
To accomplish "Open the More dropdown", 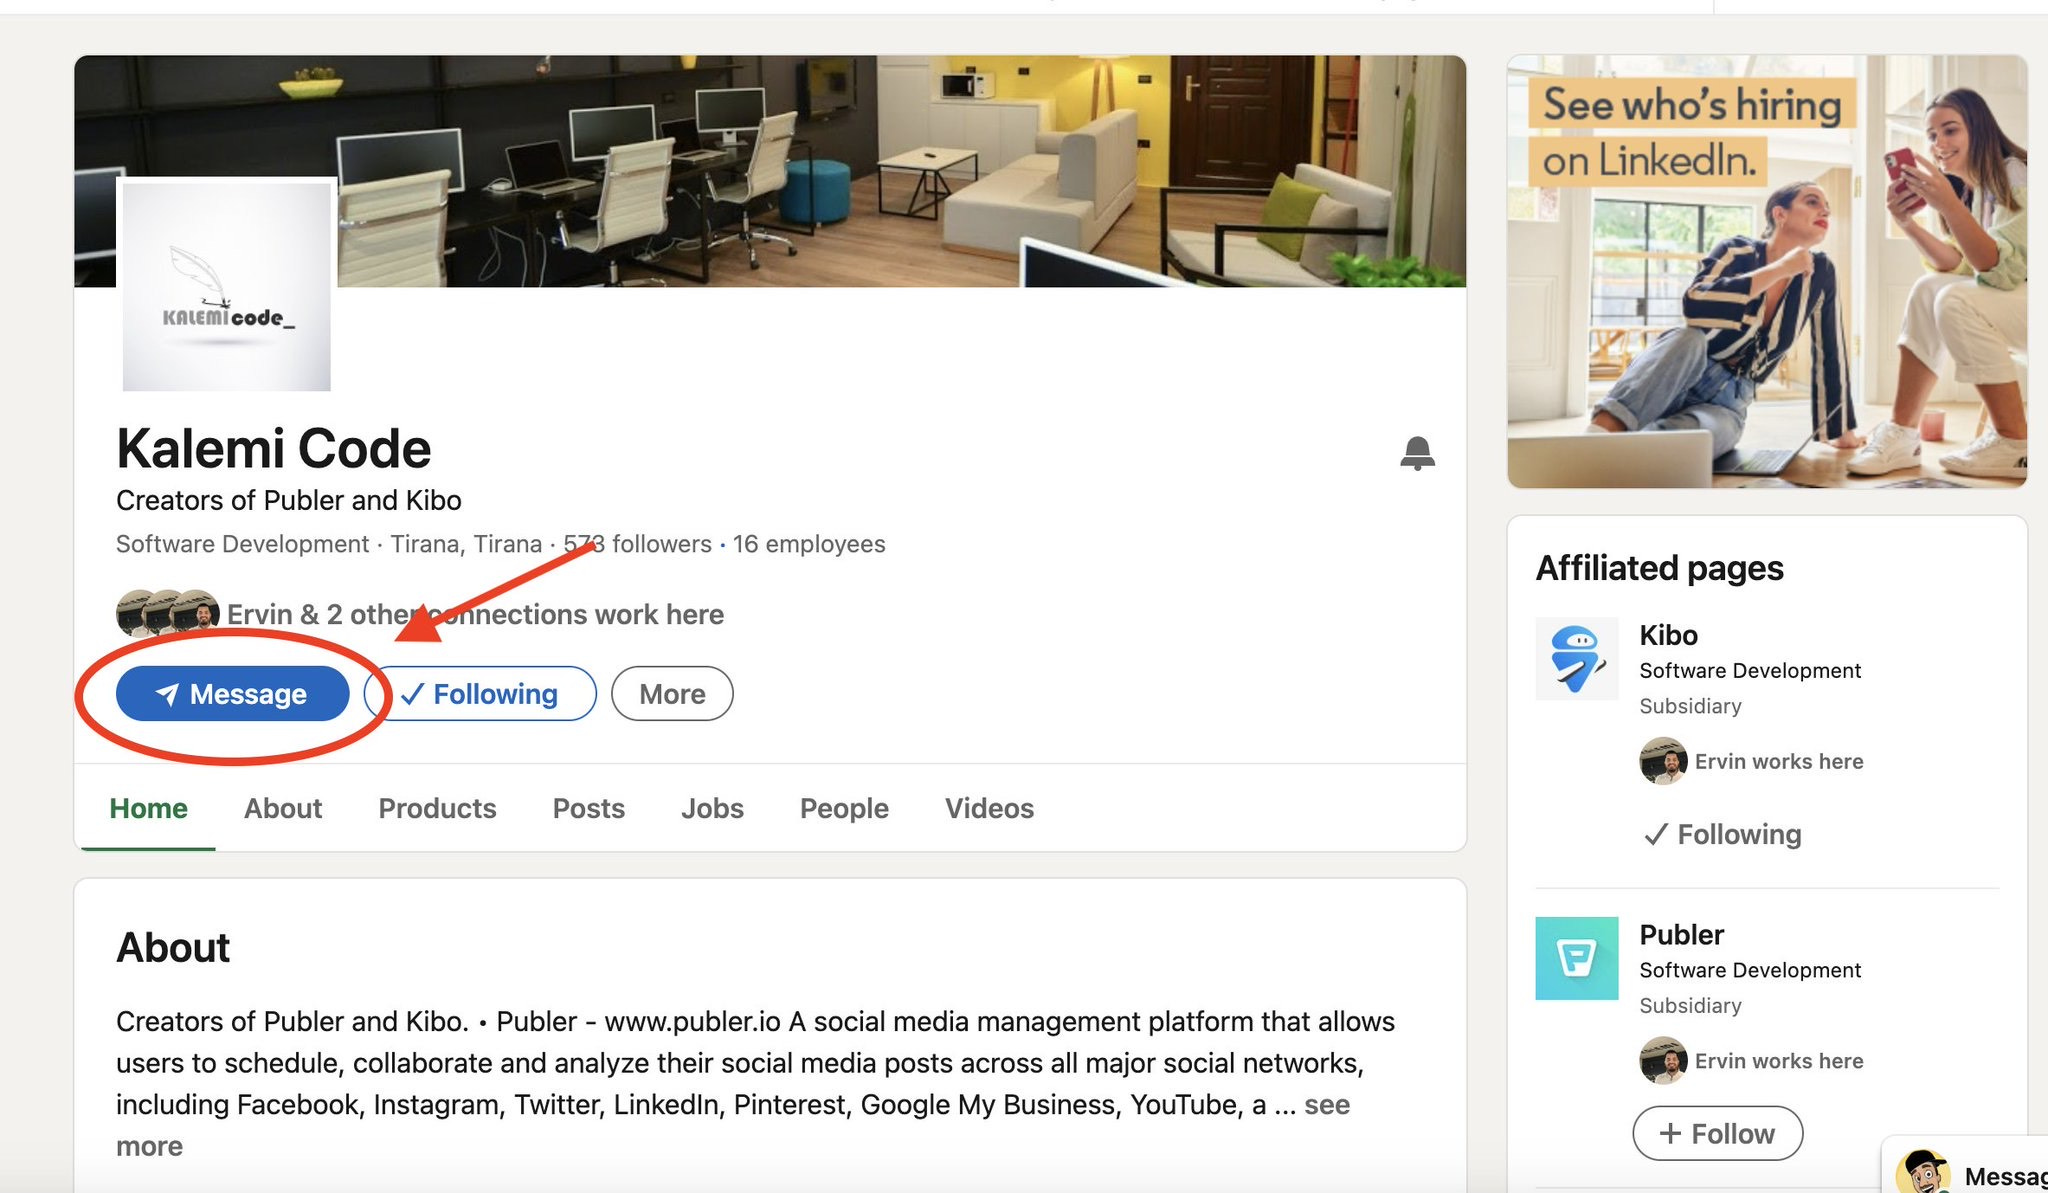I will point(672,693).
